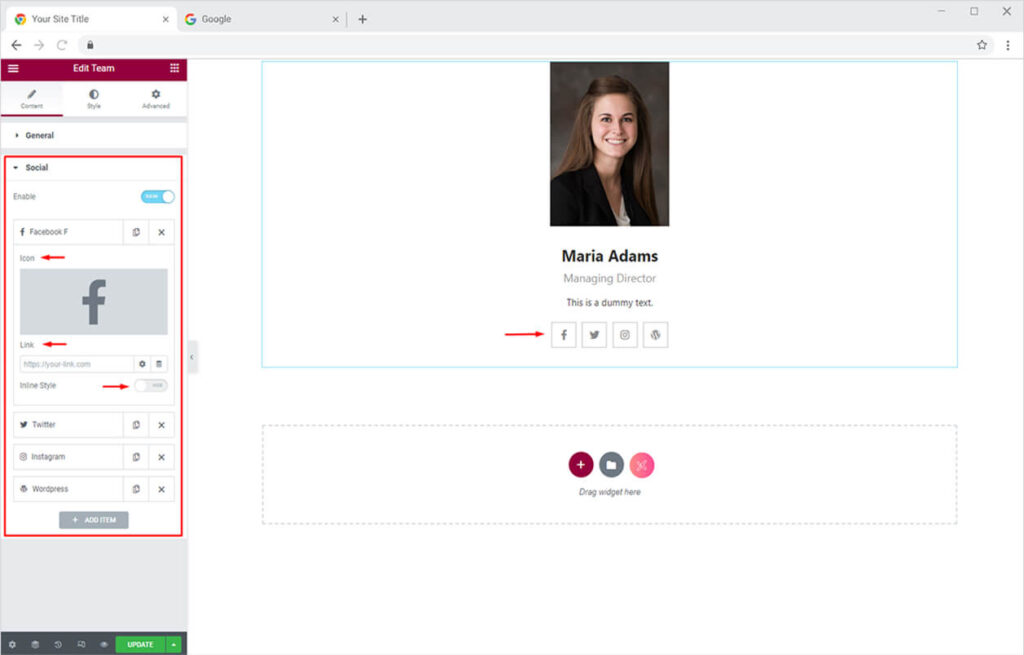Screen dimensions: 1024x655
Task: Open the Elementor hamburger menu
Action: [13, 68]
